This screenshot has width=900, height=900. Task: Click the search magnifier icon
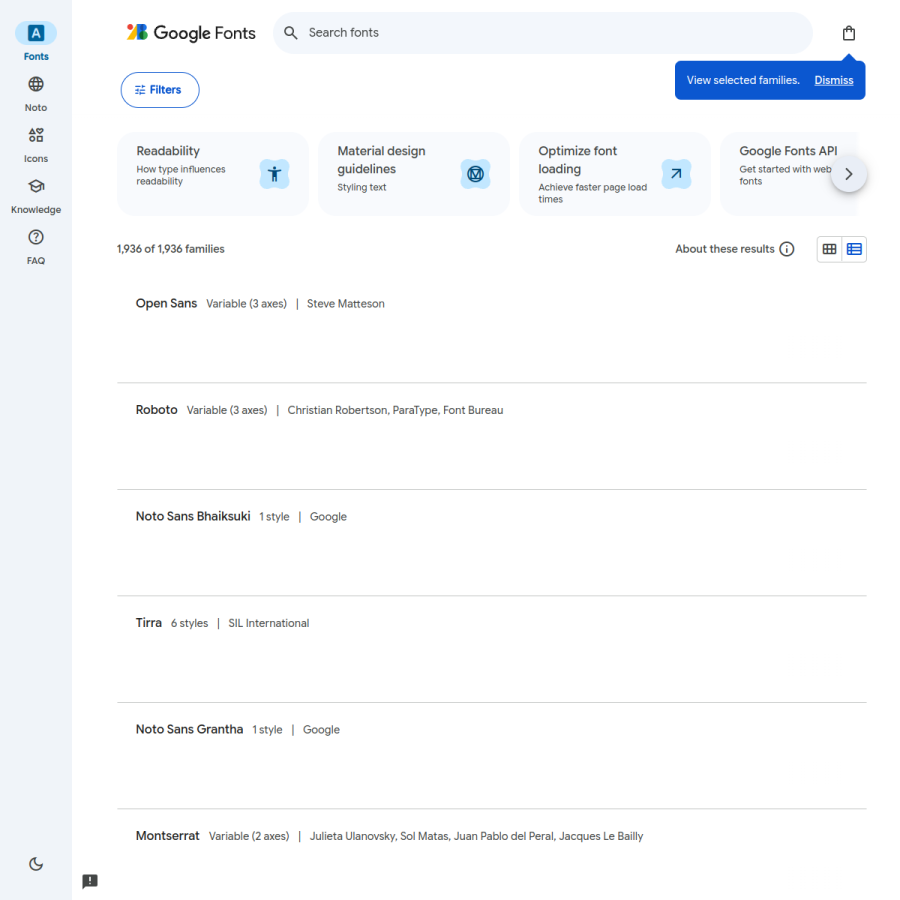(291, 33)
